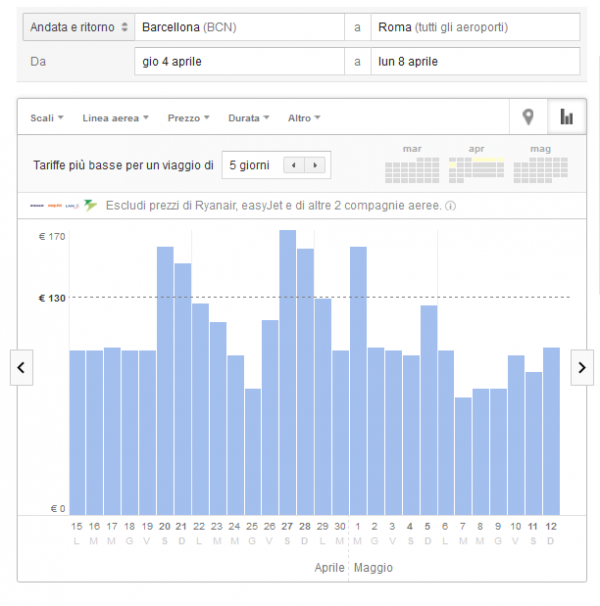Switch to the map view pin icon

tap(528, 118)
